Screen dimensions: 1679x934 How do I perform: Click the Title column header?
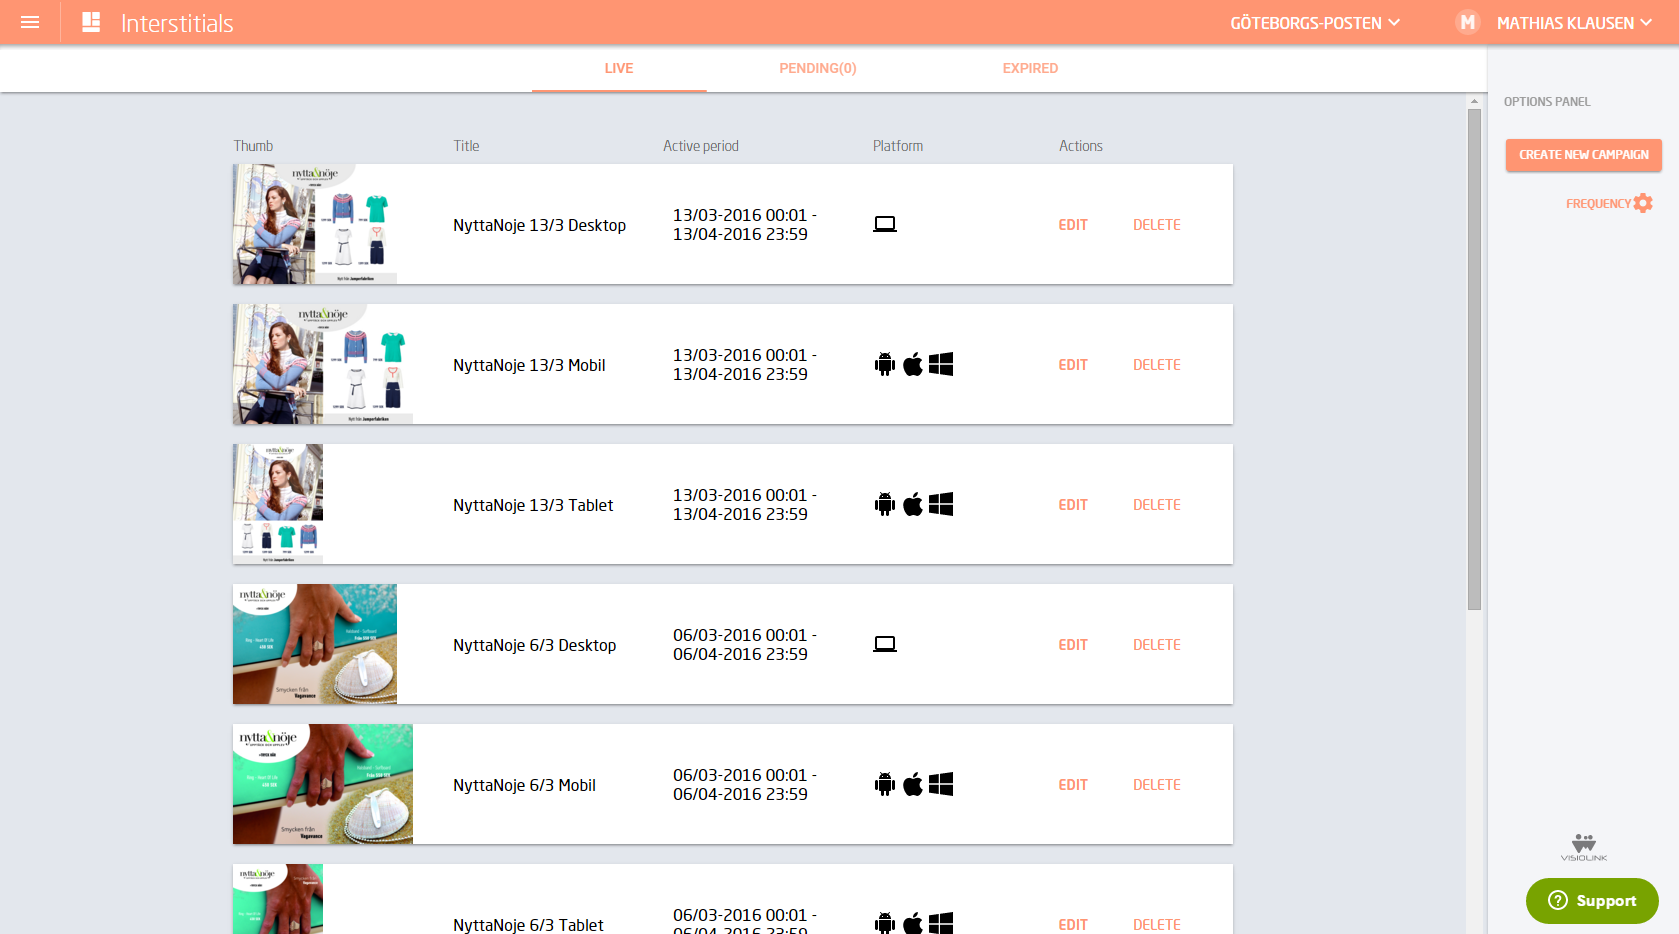pyautogui.click(x=466, y=146)
